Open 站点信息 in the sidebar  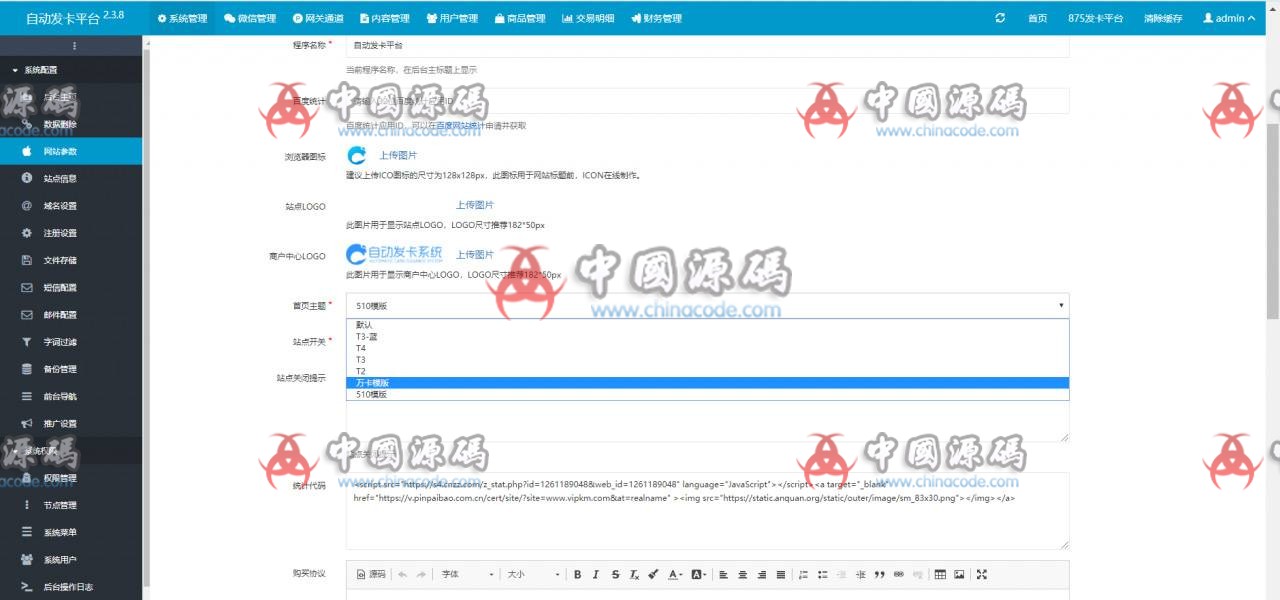71,178
